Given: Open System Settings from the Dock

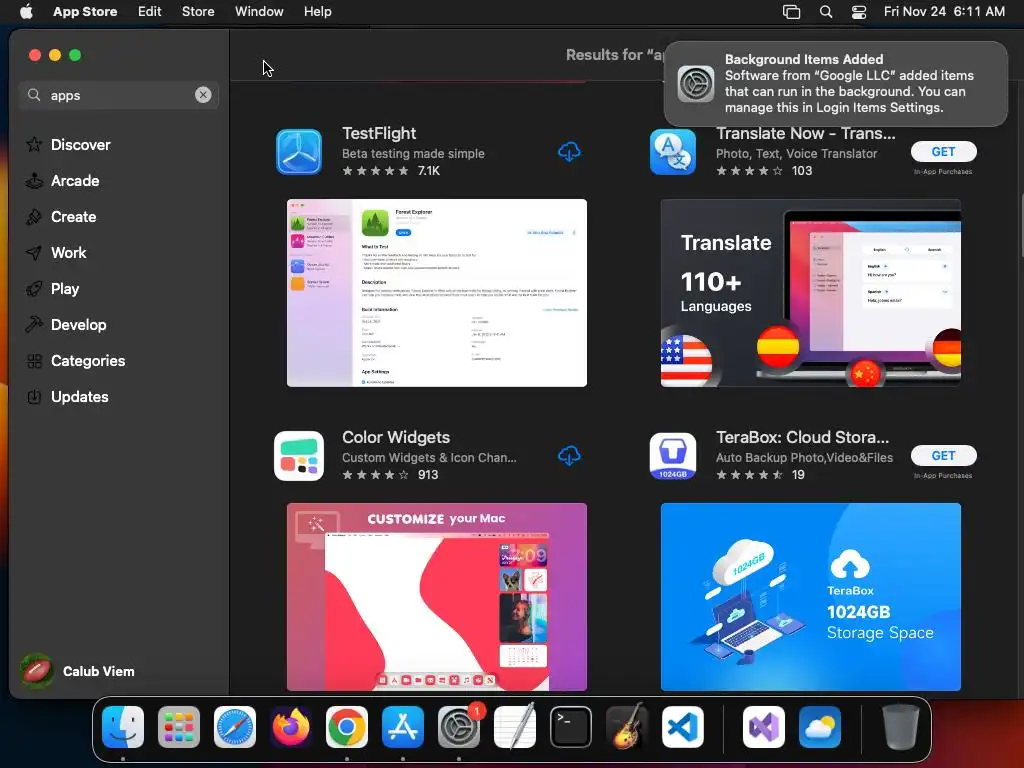Looking at the screenshot, I should pyautogui.click(x=458, y=727).
